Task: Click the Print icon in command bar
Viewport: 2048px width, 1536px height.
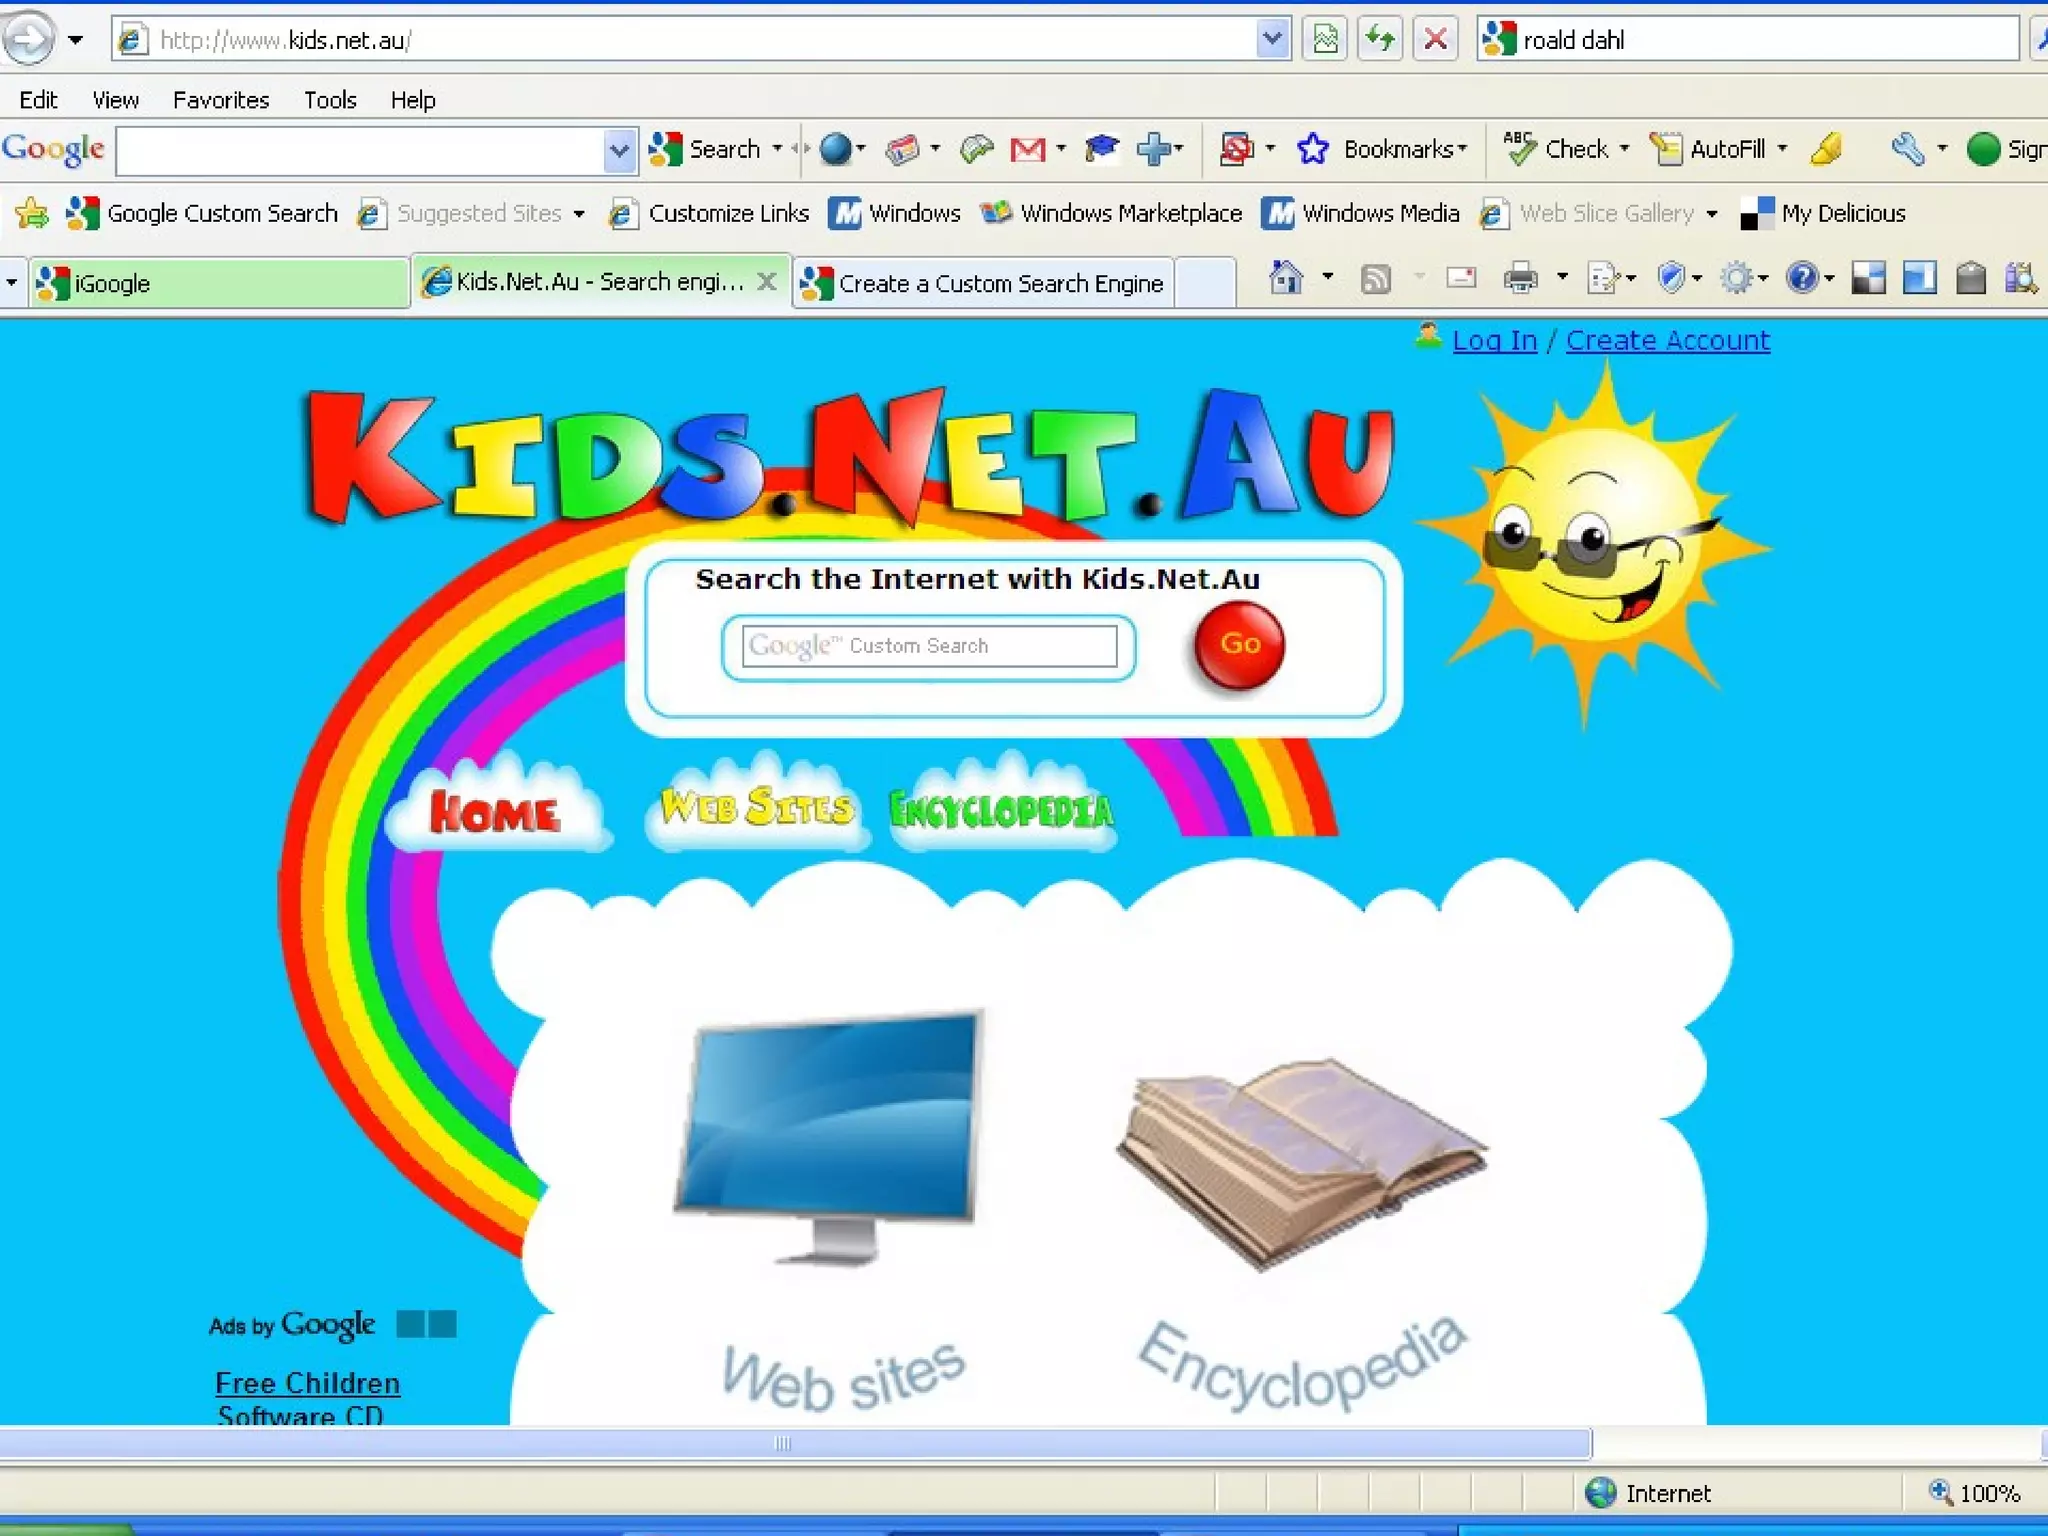Action: [1520, 279]
